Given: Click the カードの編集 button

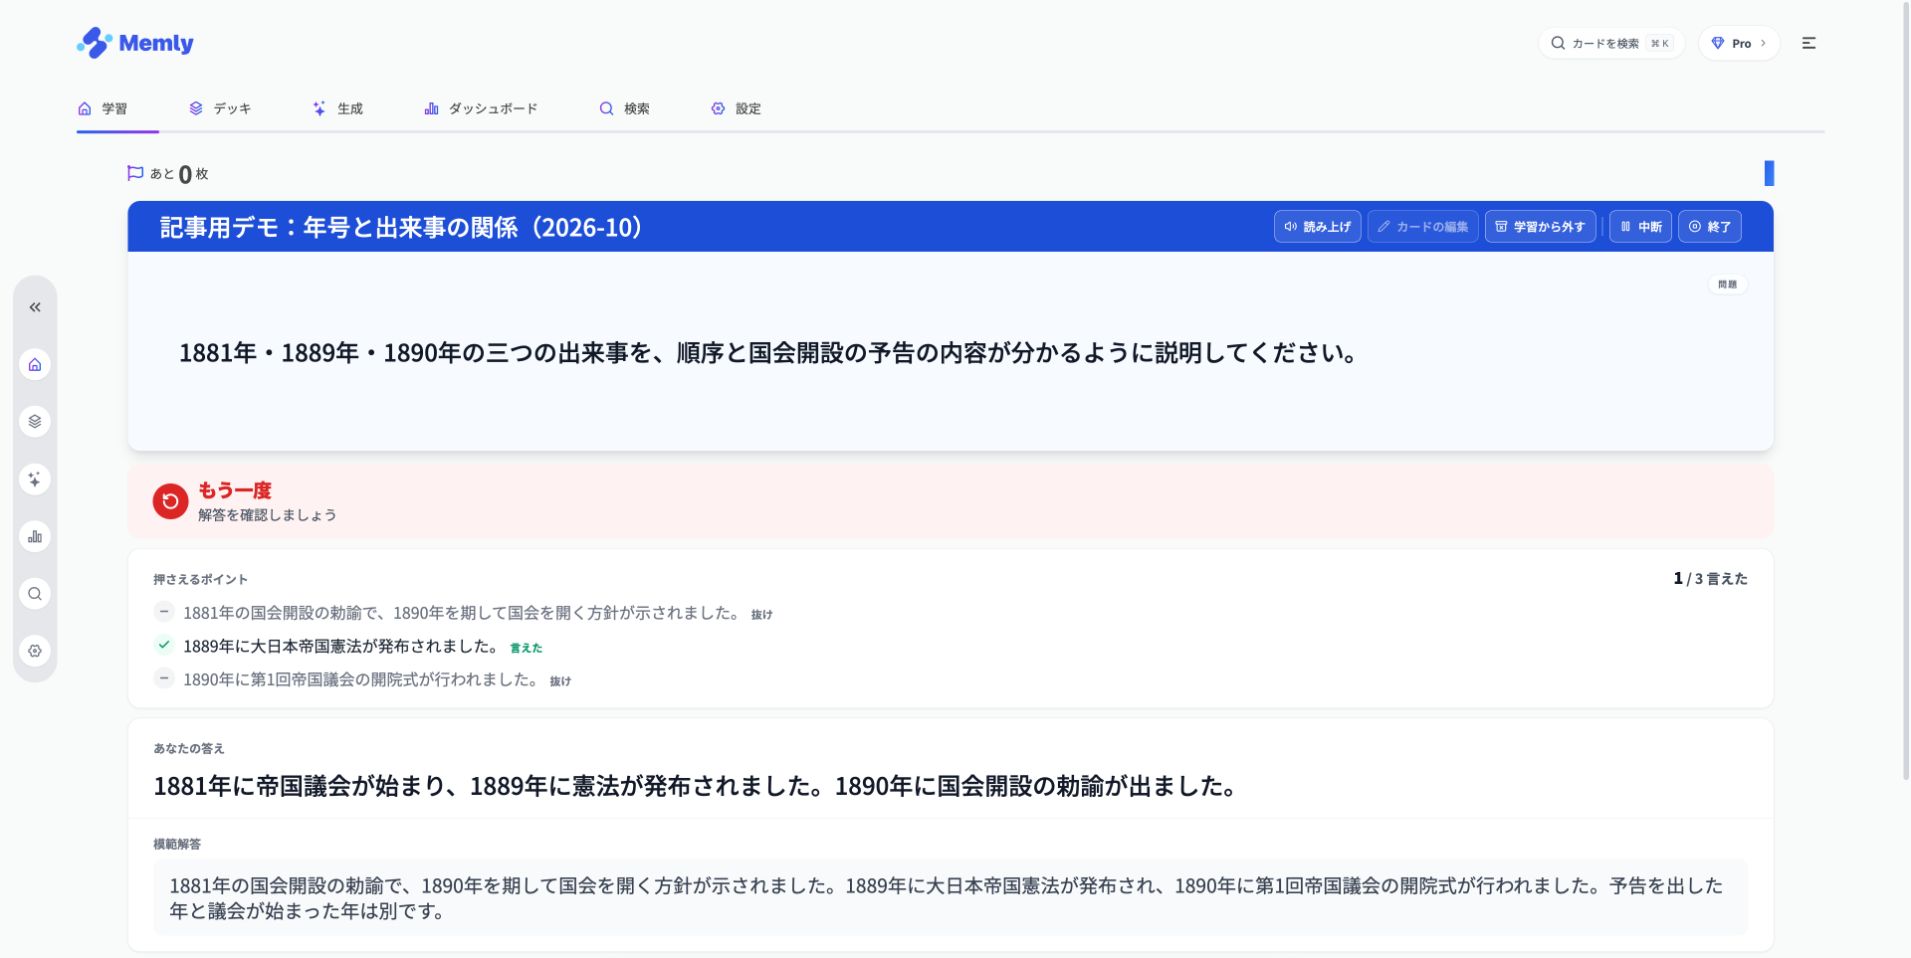Looking at the screenshot, I should click(1423, 227).
